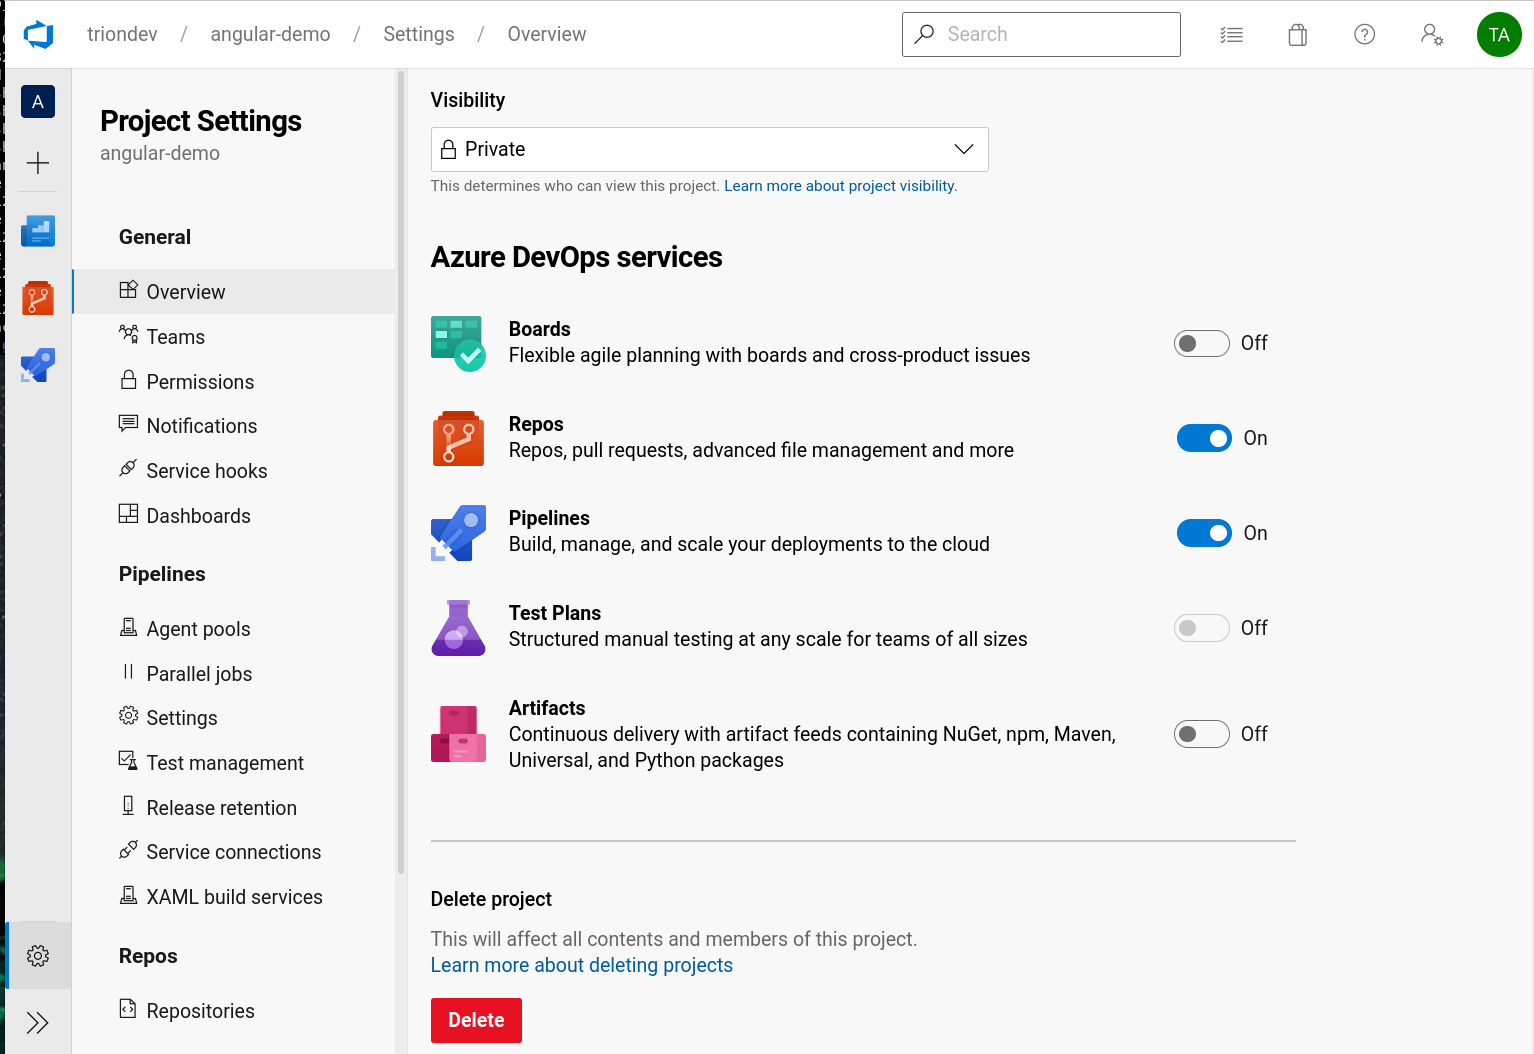
Task: Open the User settings icon
Action: [x=1432, y=35]
